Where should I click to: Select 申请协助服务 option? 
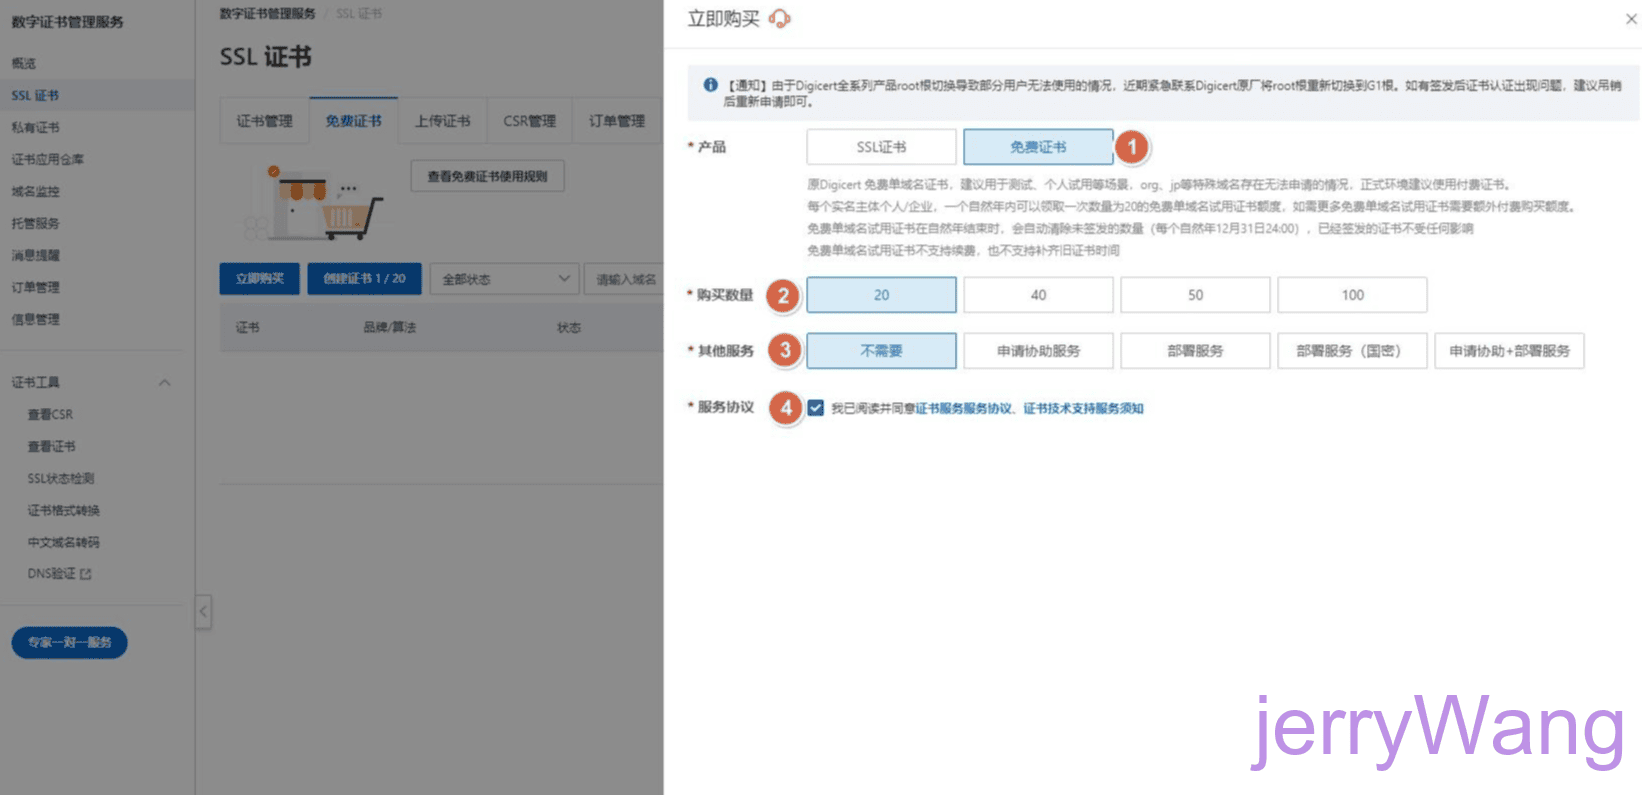pos(1038,351)
